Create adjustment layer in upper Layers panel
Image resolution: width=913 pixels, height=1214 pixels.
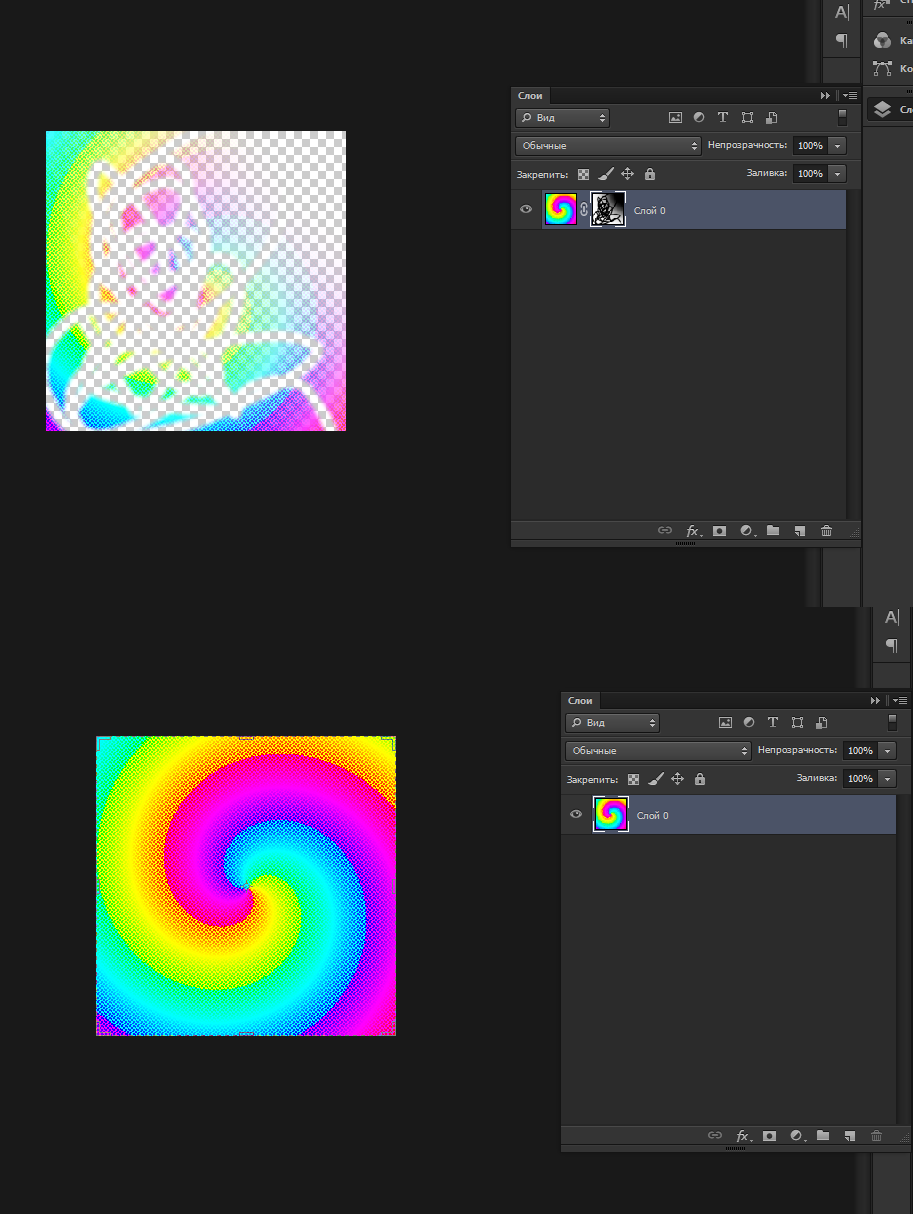(746, 531)
